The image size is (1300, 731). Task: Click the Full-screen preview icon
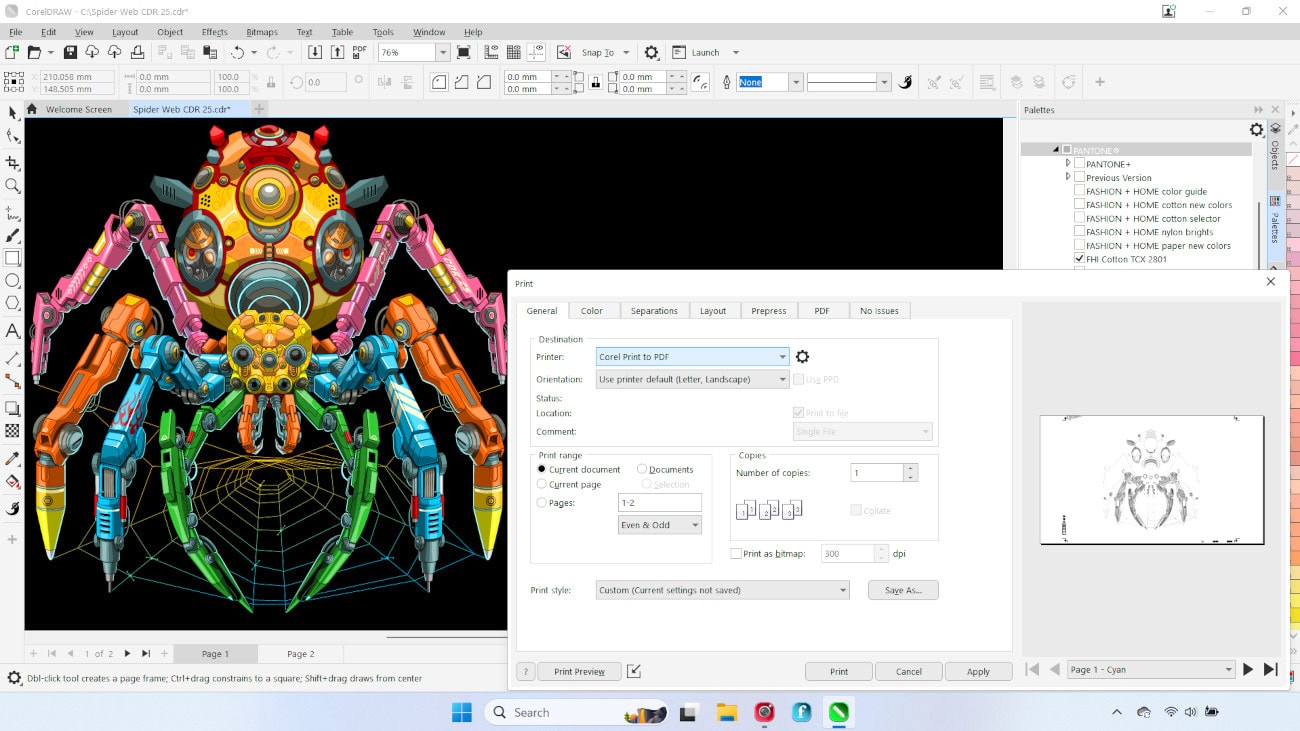pyautogui.click(x=464, y=52)
